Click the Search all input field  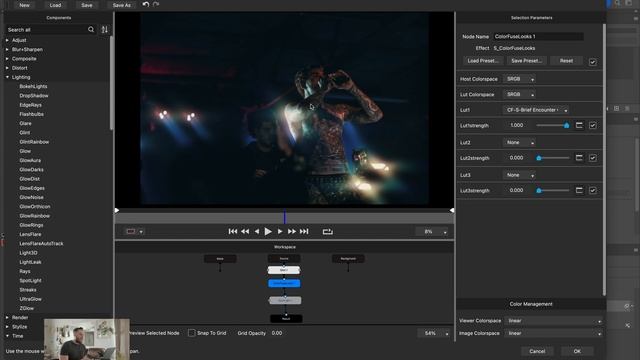[x=46, y=30]
